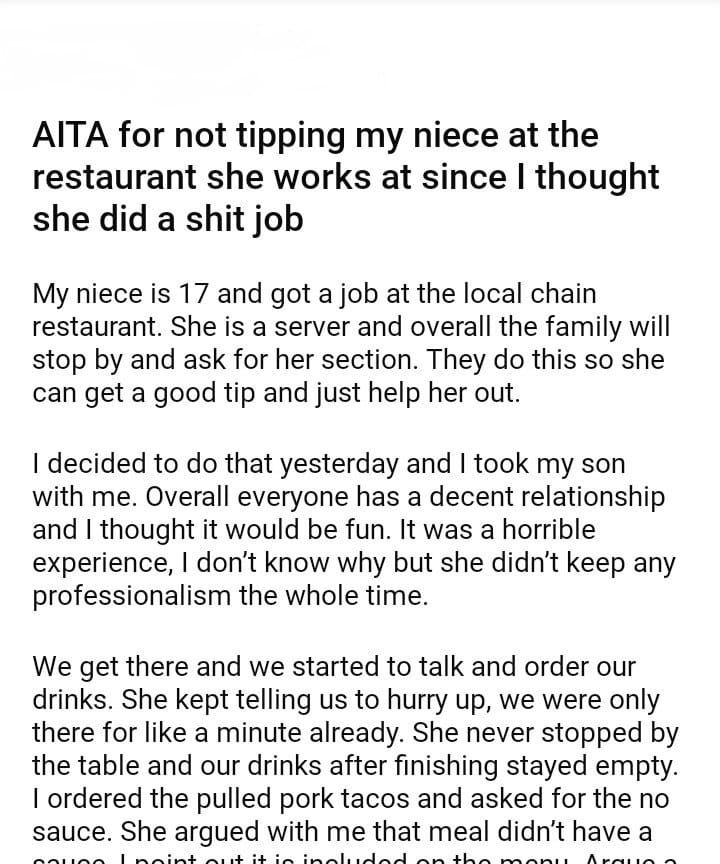Click the line starting 'the table and our drinks'
Image resolution: width=720 pixels, height=864 pixels.
click(x=356, y=765)
